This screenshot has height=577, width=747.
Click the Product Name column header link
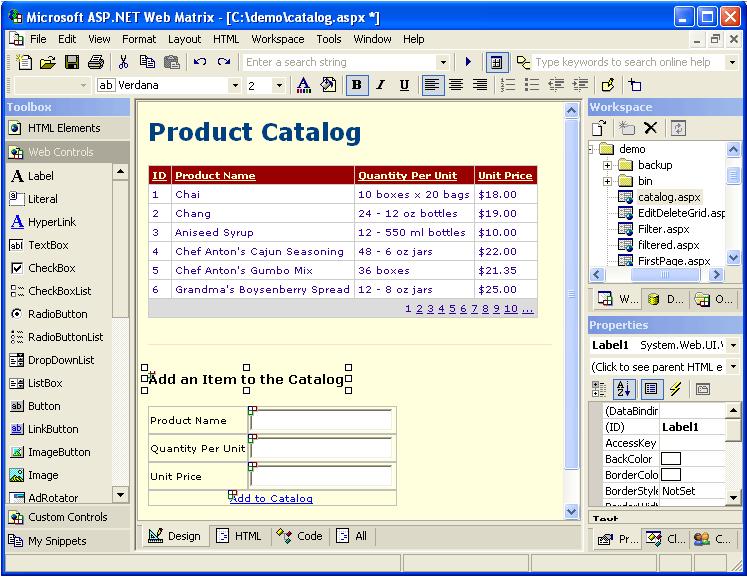[215, 175]
